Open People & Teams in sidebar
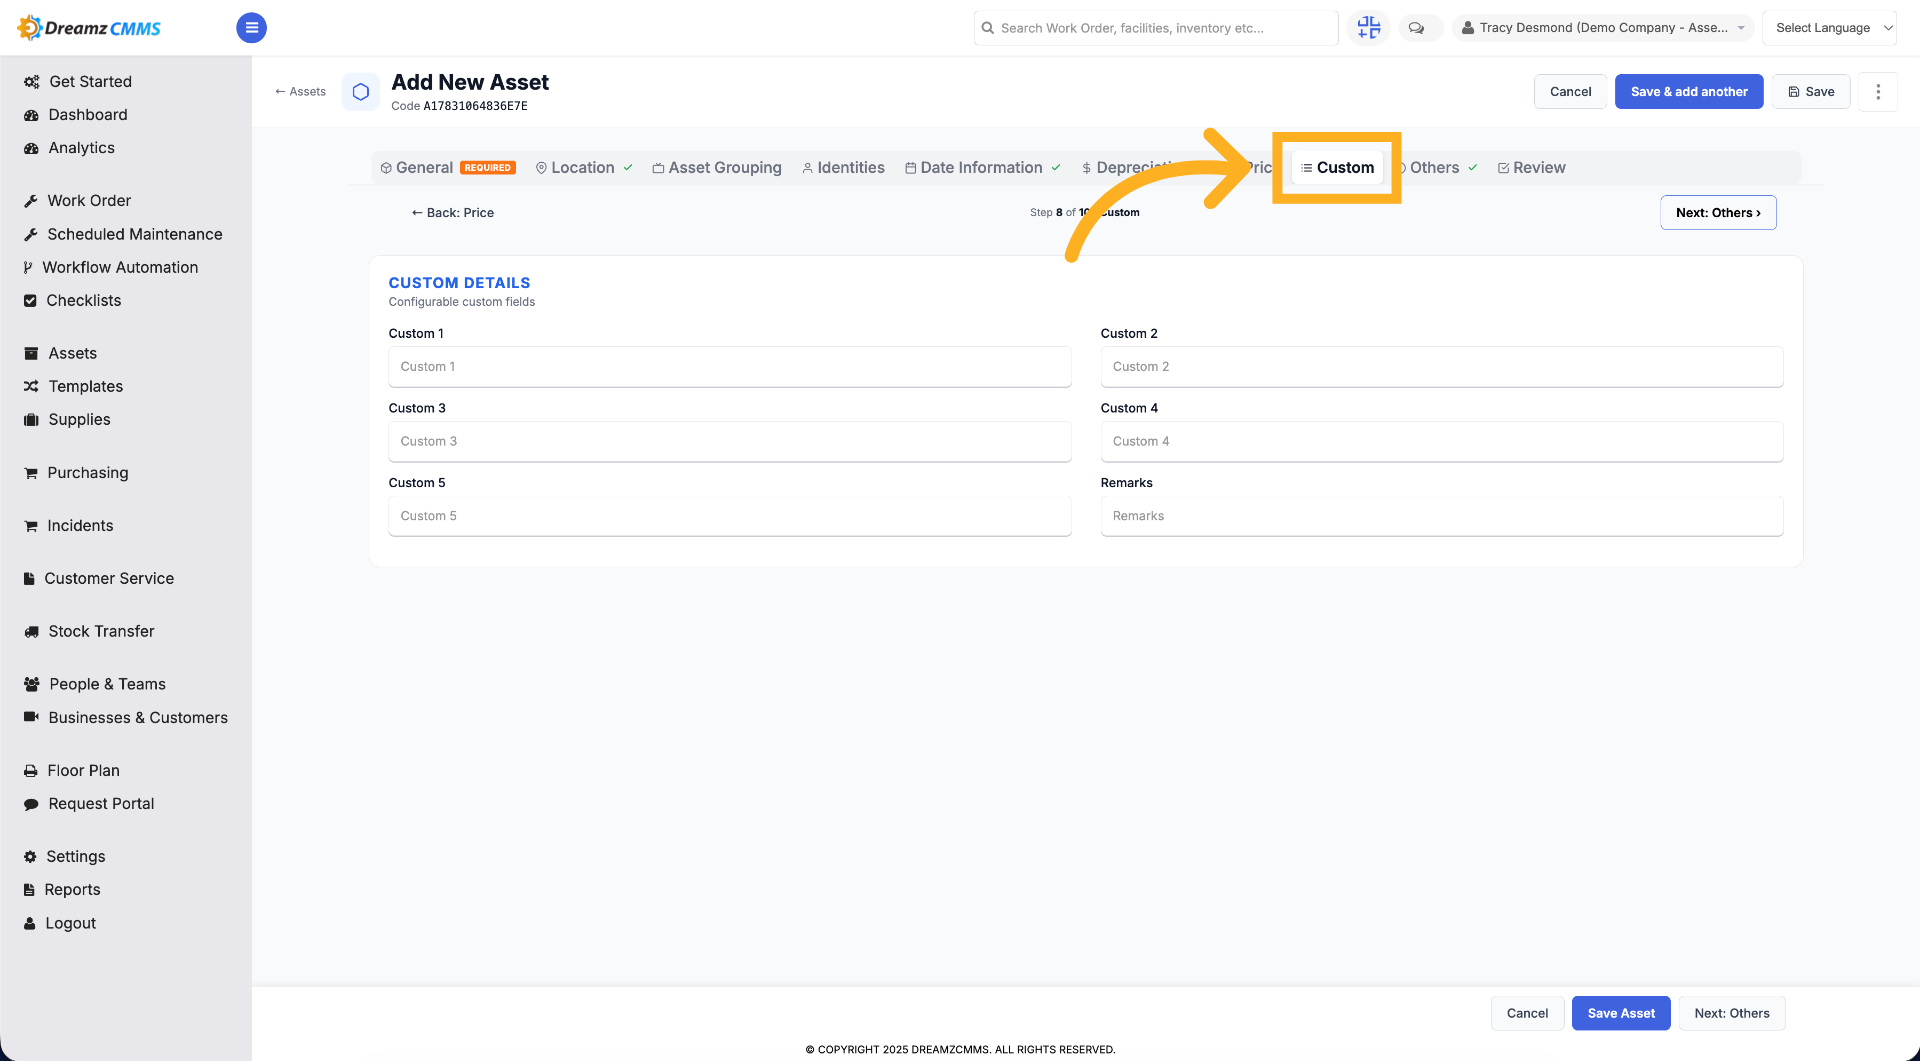 click(x=95, y=684)
